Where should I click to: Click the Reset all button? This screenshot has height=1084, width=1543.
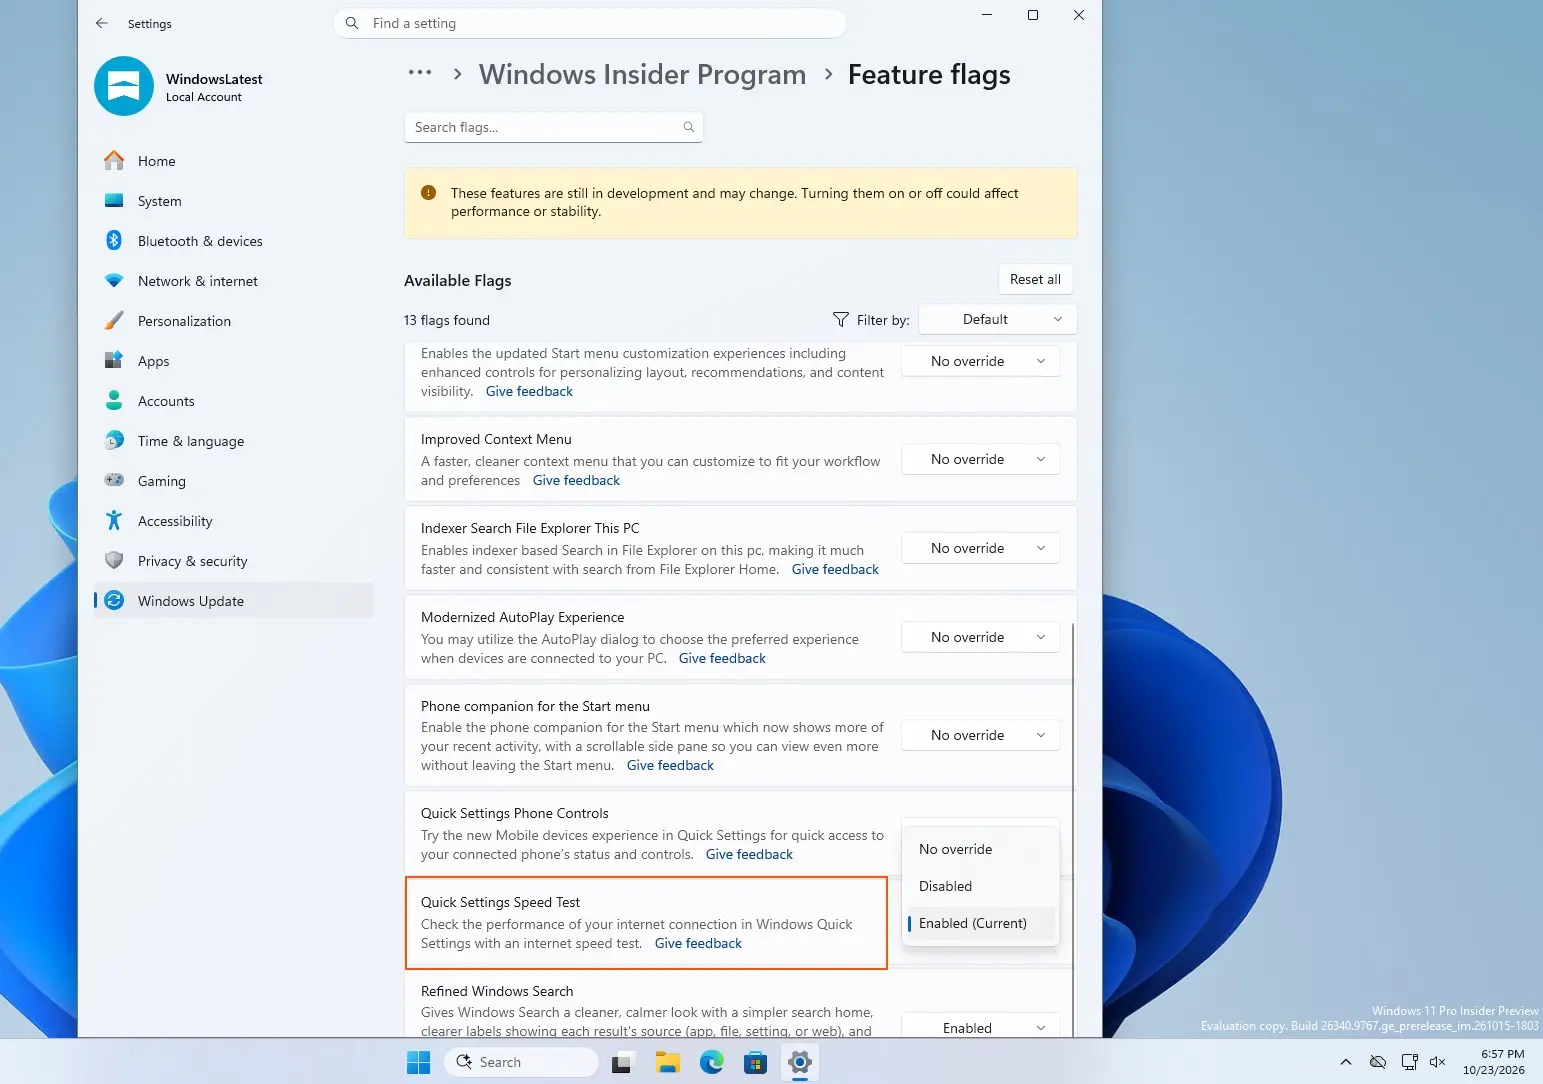tap(1035, 279)
